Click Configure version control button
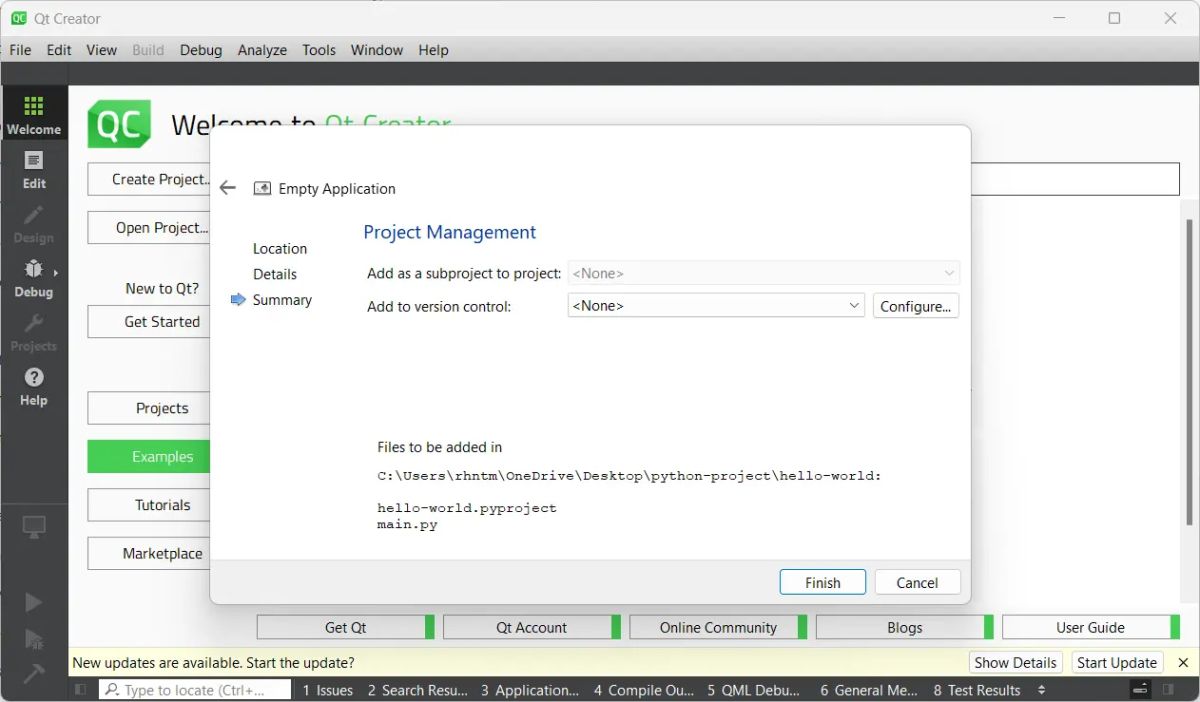The image size is (1200, 702). coord(916,306)
